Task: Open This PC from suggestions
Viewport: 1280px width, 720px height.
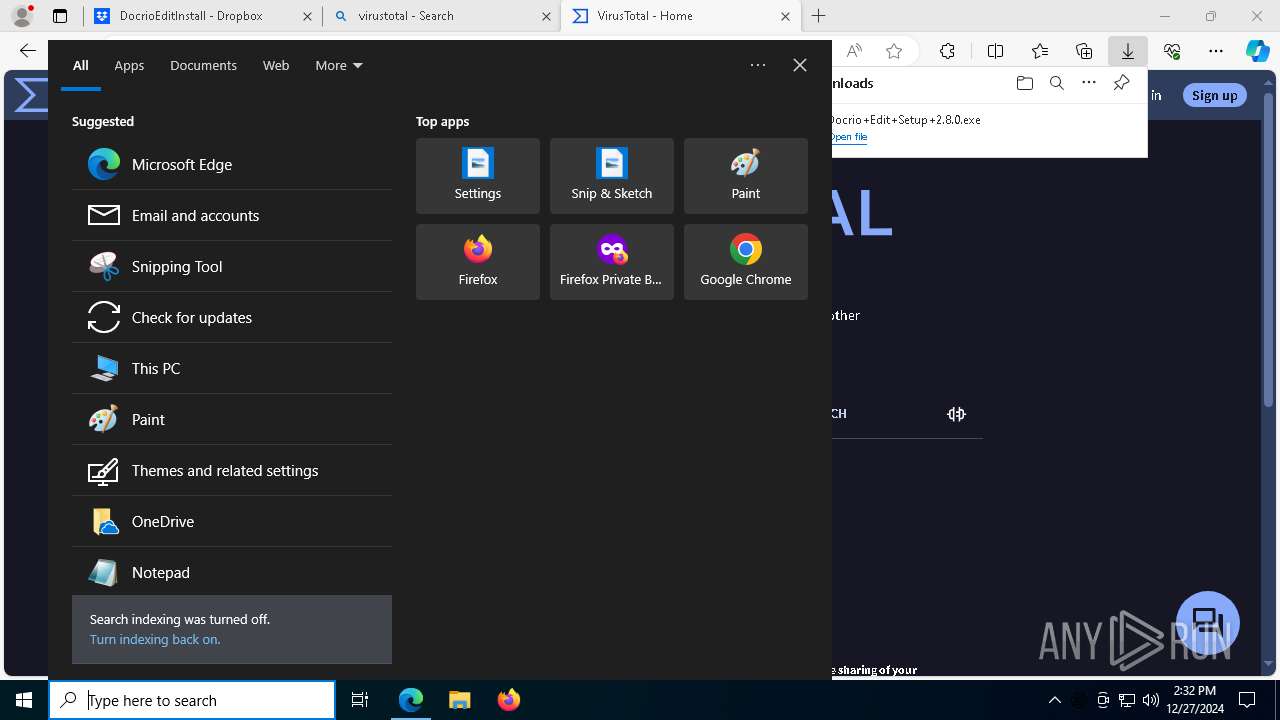Action: click(232, 368)
